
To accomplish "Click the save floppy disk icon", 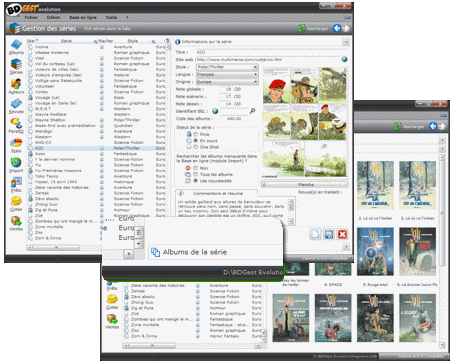I will point(329,234).
